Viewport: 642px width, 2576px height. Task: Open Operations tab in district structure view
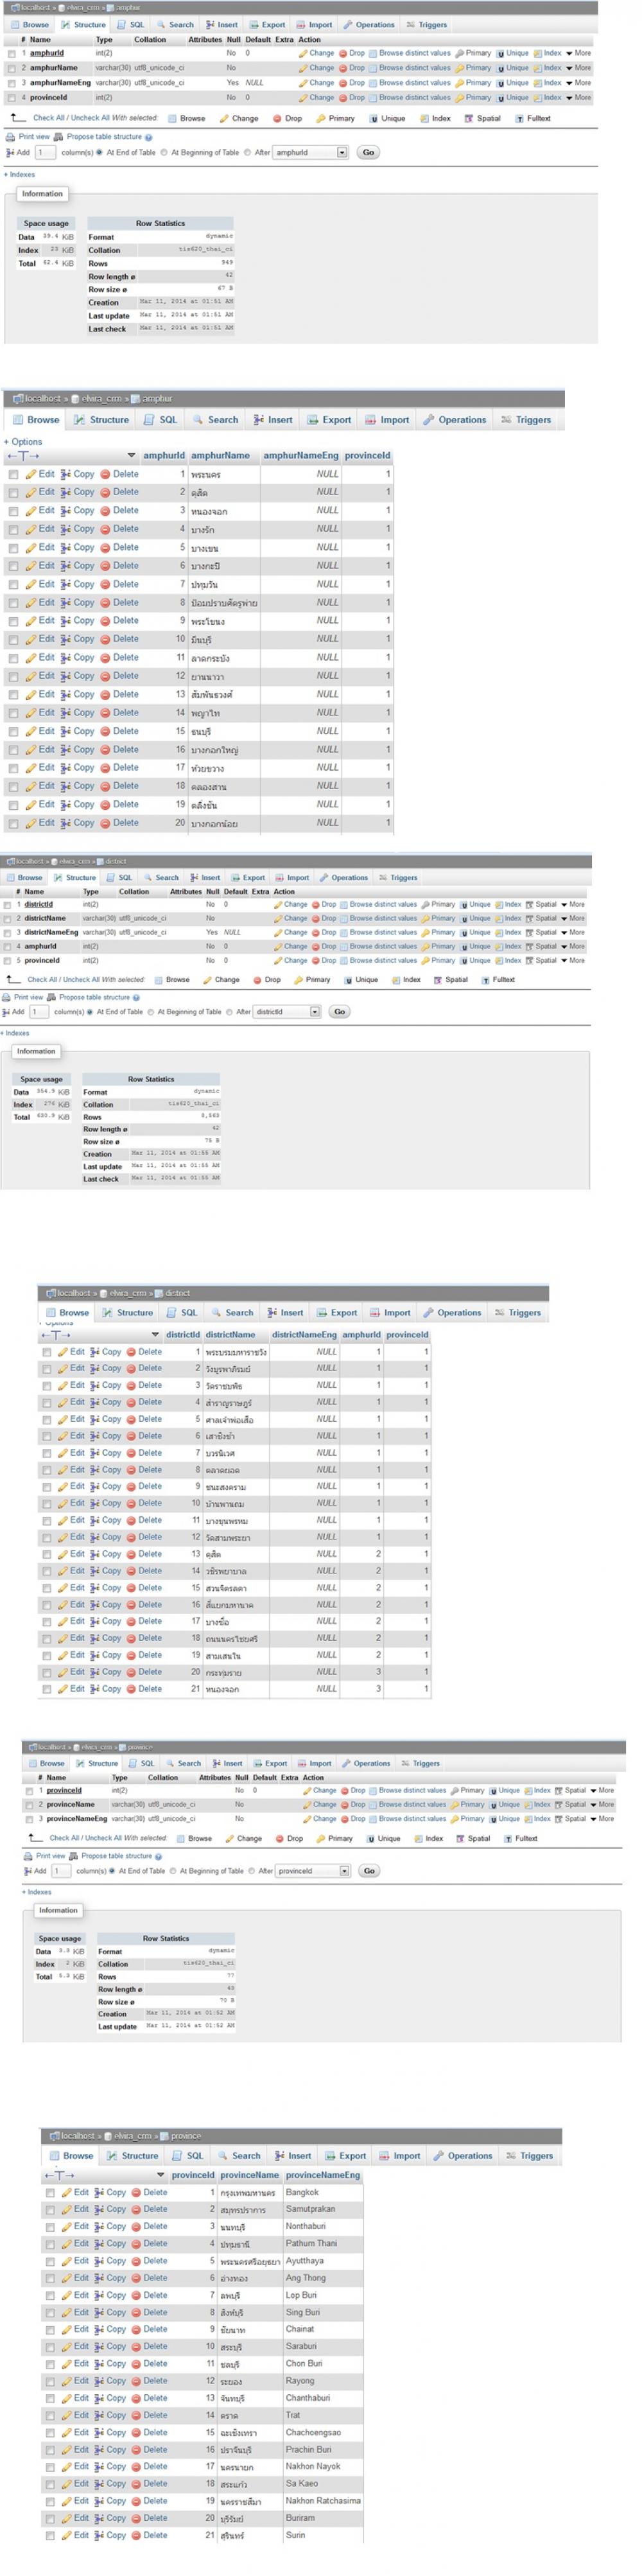point(343,878)
